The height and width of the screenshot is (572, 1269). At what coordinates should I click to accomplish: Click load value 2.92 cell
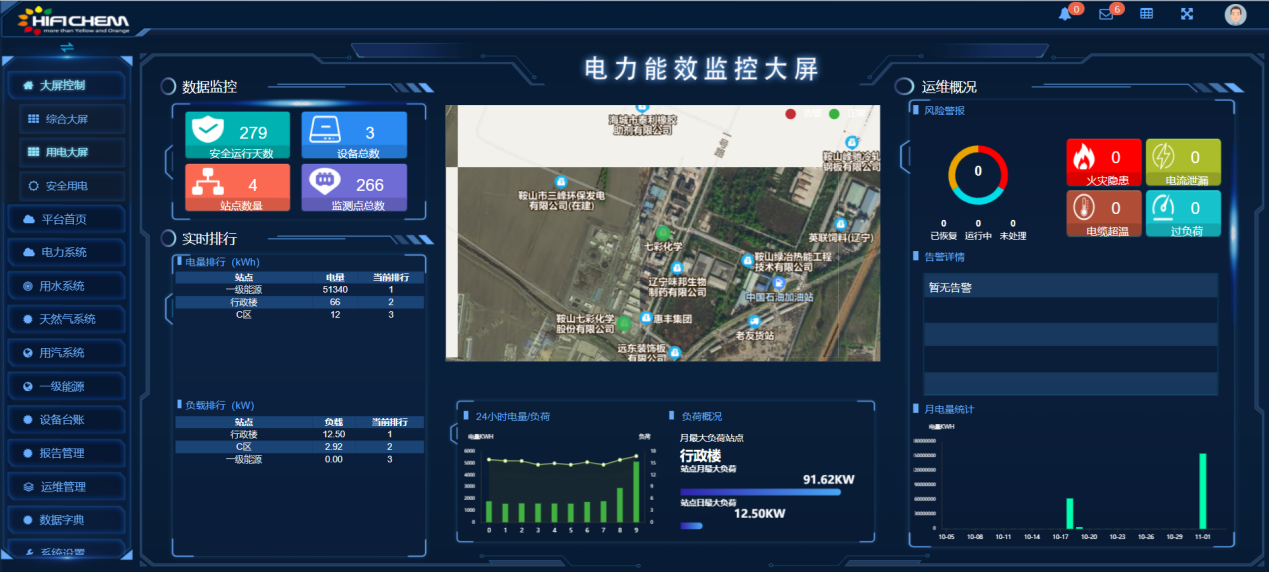point(334,447)
